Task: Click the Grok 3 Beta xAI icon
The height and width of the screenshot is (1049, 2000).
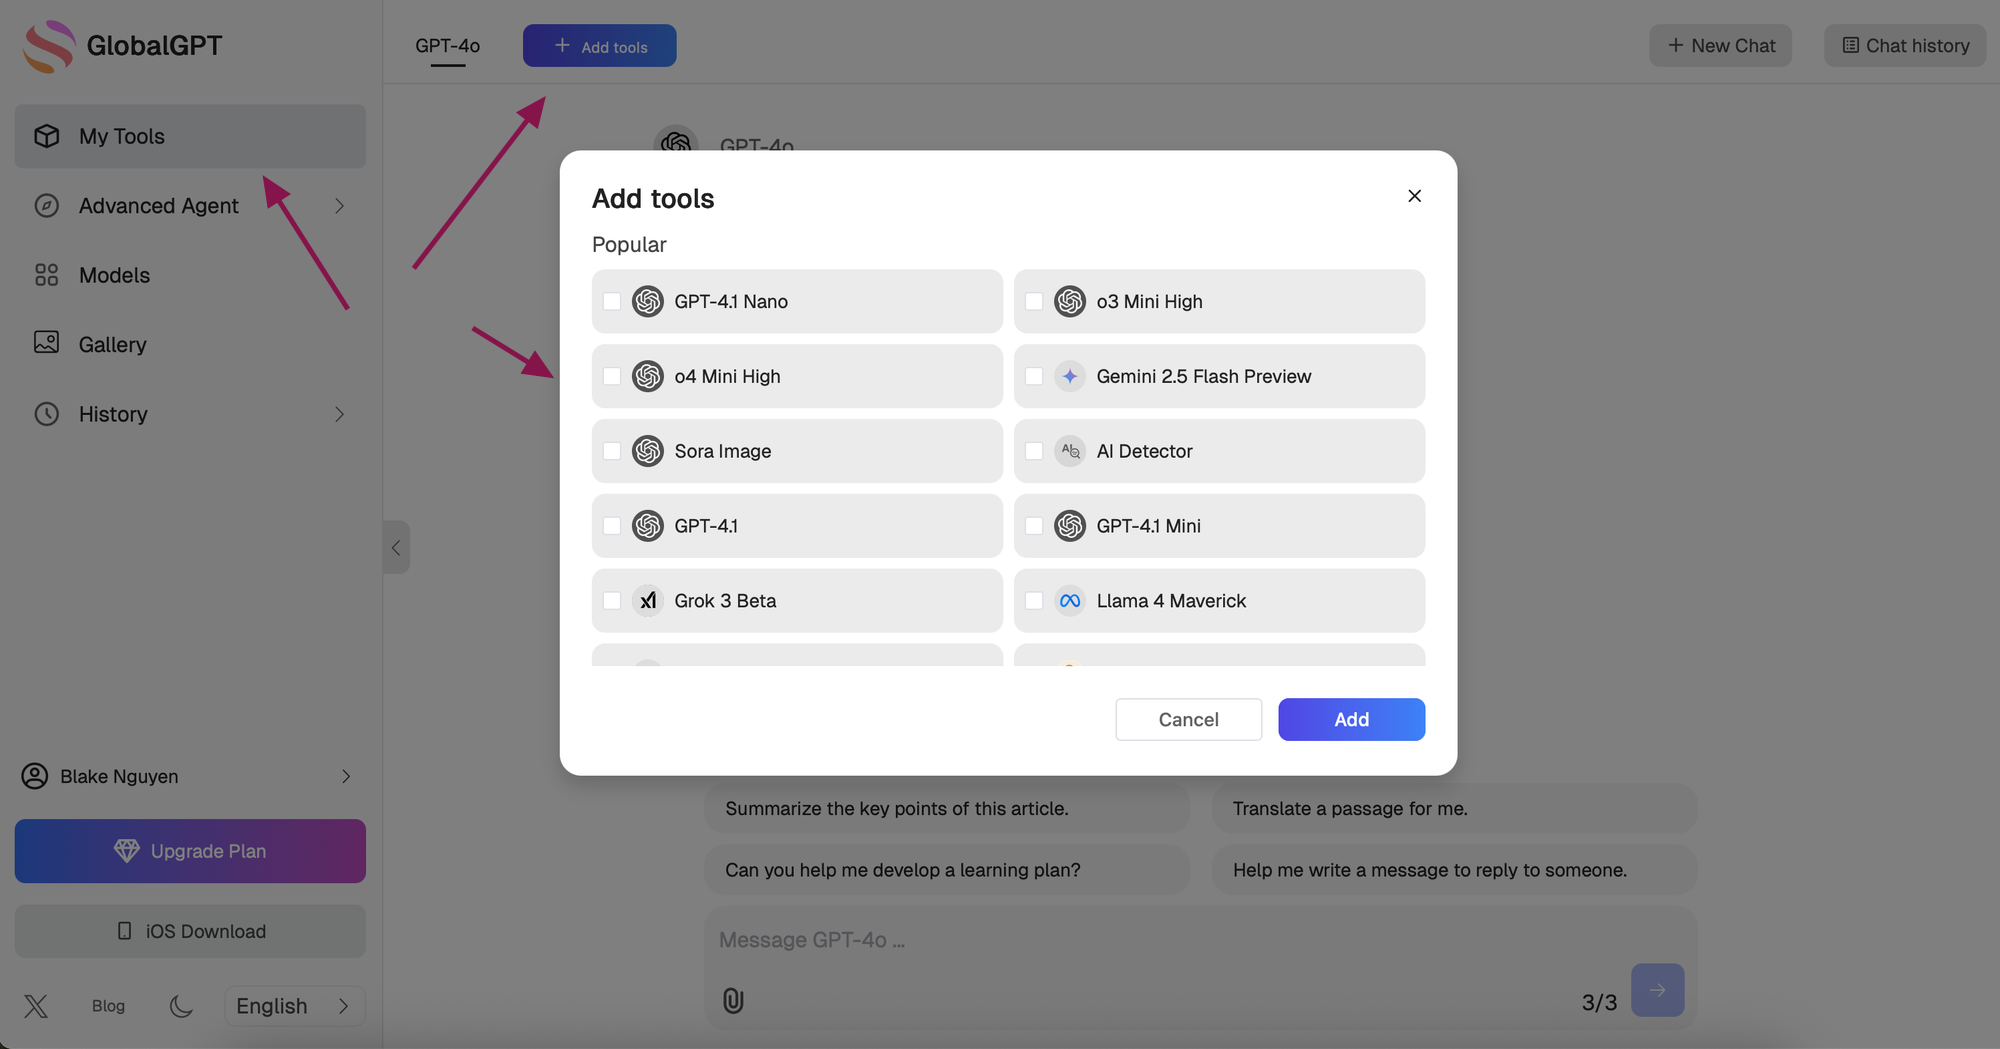Action: (648, 601)
